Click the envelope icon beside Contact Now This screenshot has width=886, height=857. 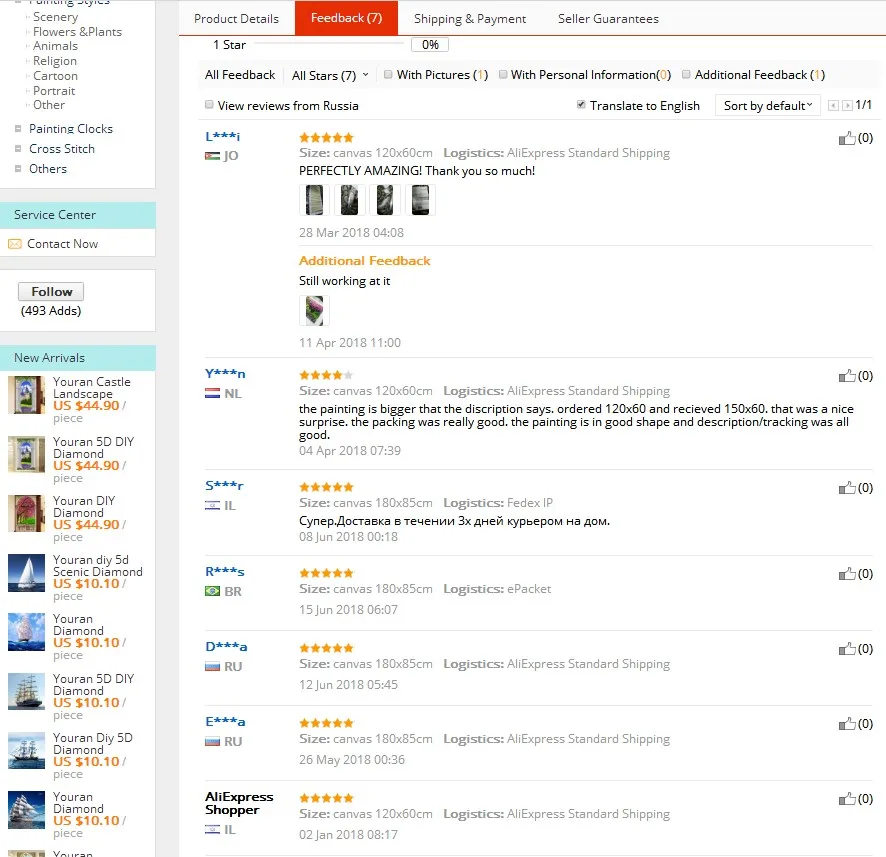click(x=15, y=244)
